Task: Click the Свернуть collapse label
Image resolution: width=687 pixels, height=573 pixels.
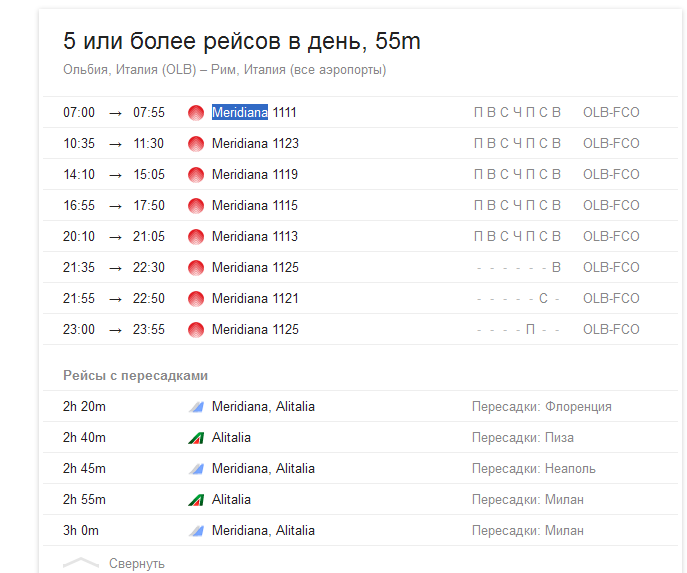Action: click(x=137, y=563)
